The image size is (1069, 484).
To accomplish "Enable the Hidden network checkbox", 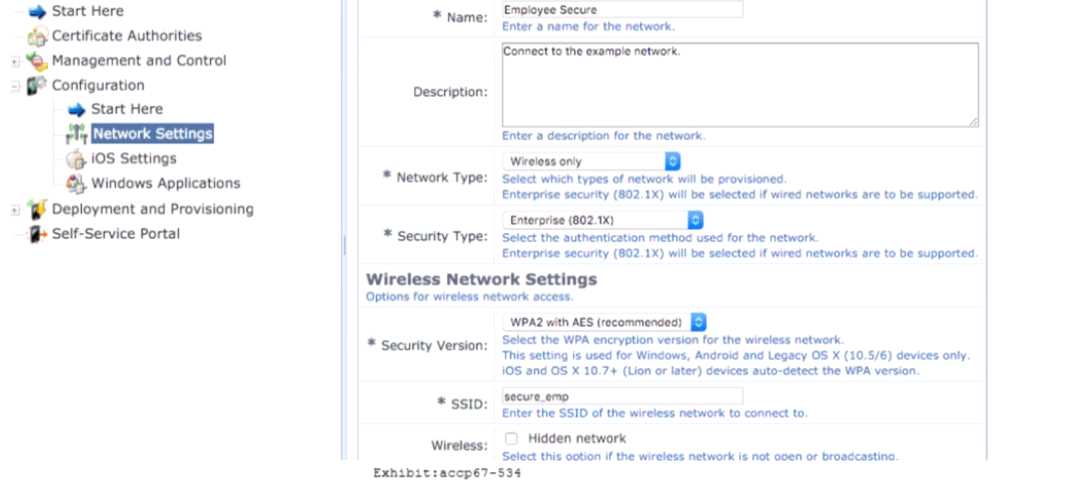I will click(511, 438).
